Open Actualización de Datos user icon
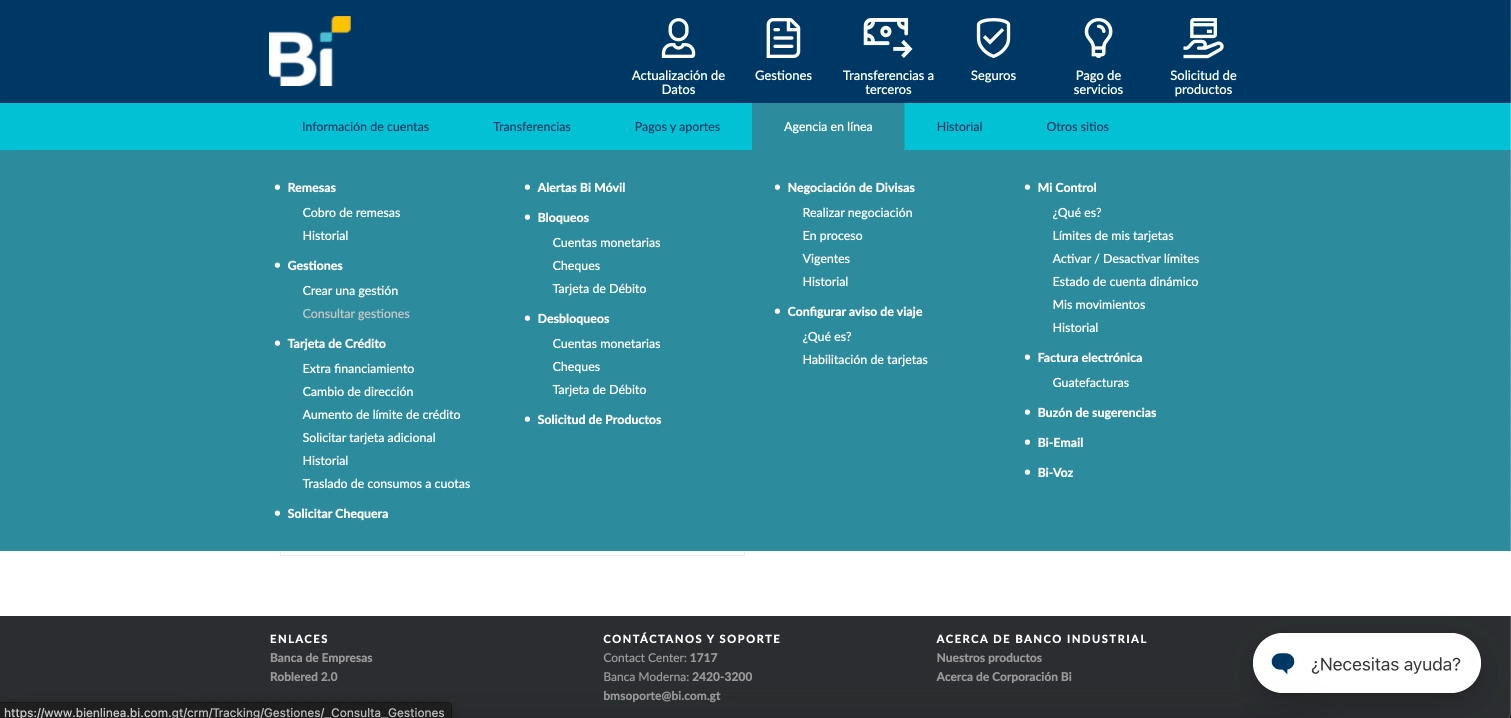 [x=678, y=39]
